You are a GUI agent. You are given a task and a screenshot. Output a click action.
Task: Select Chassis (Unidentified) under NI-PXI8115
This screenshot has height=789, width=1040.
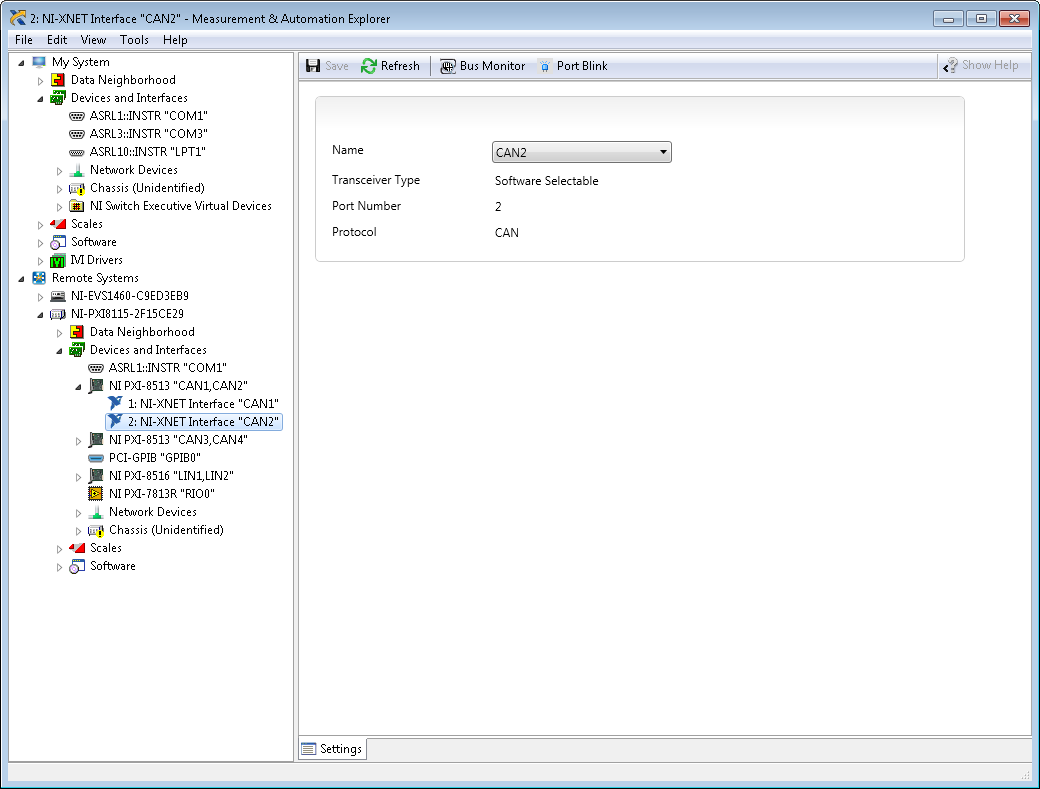[x=166, y=530]
